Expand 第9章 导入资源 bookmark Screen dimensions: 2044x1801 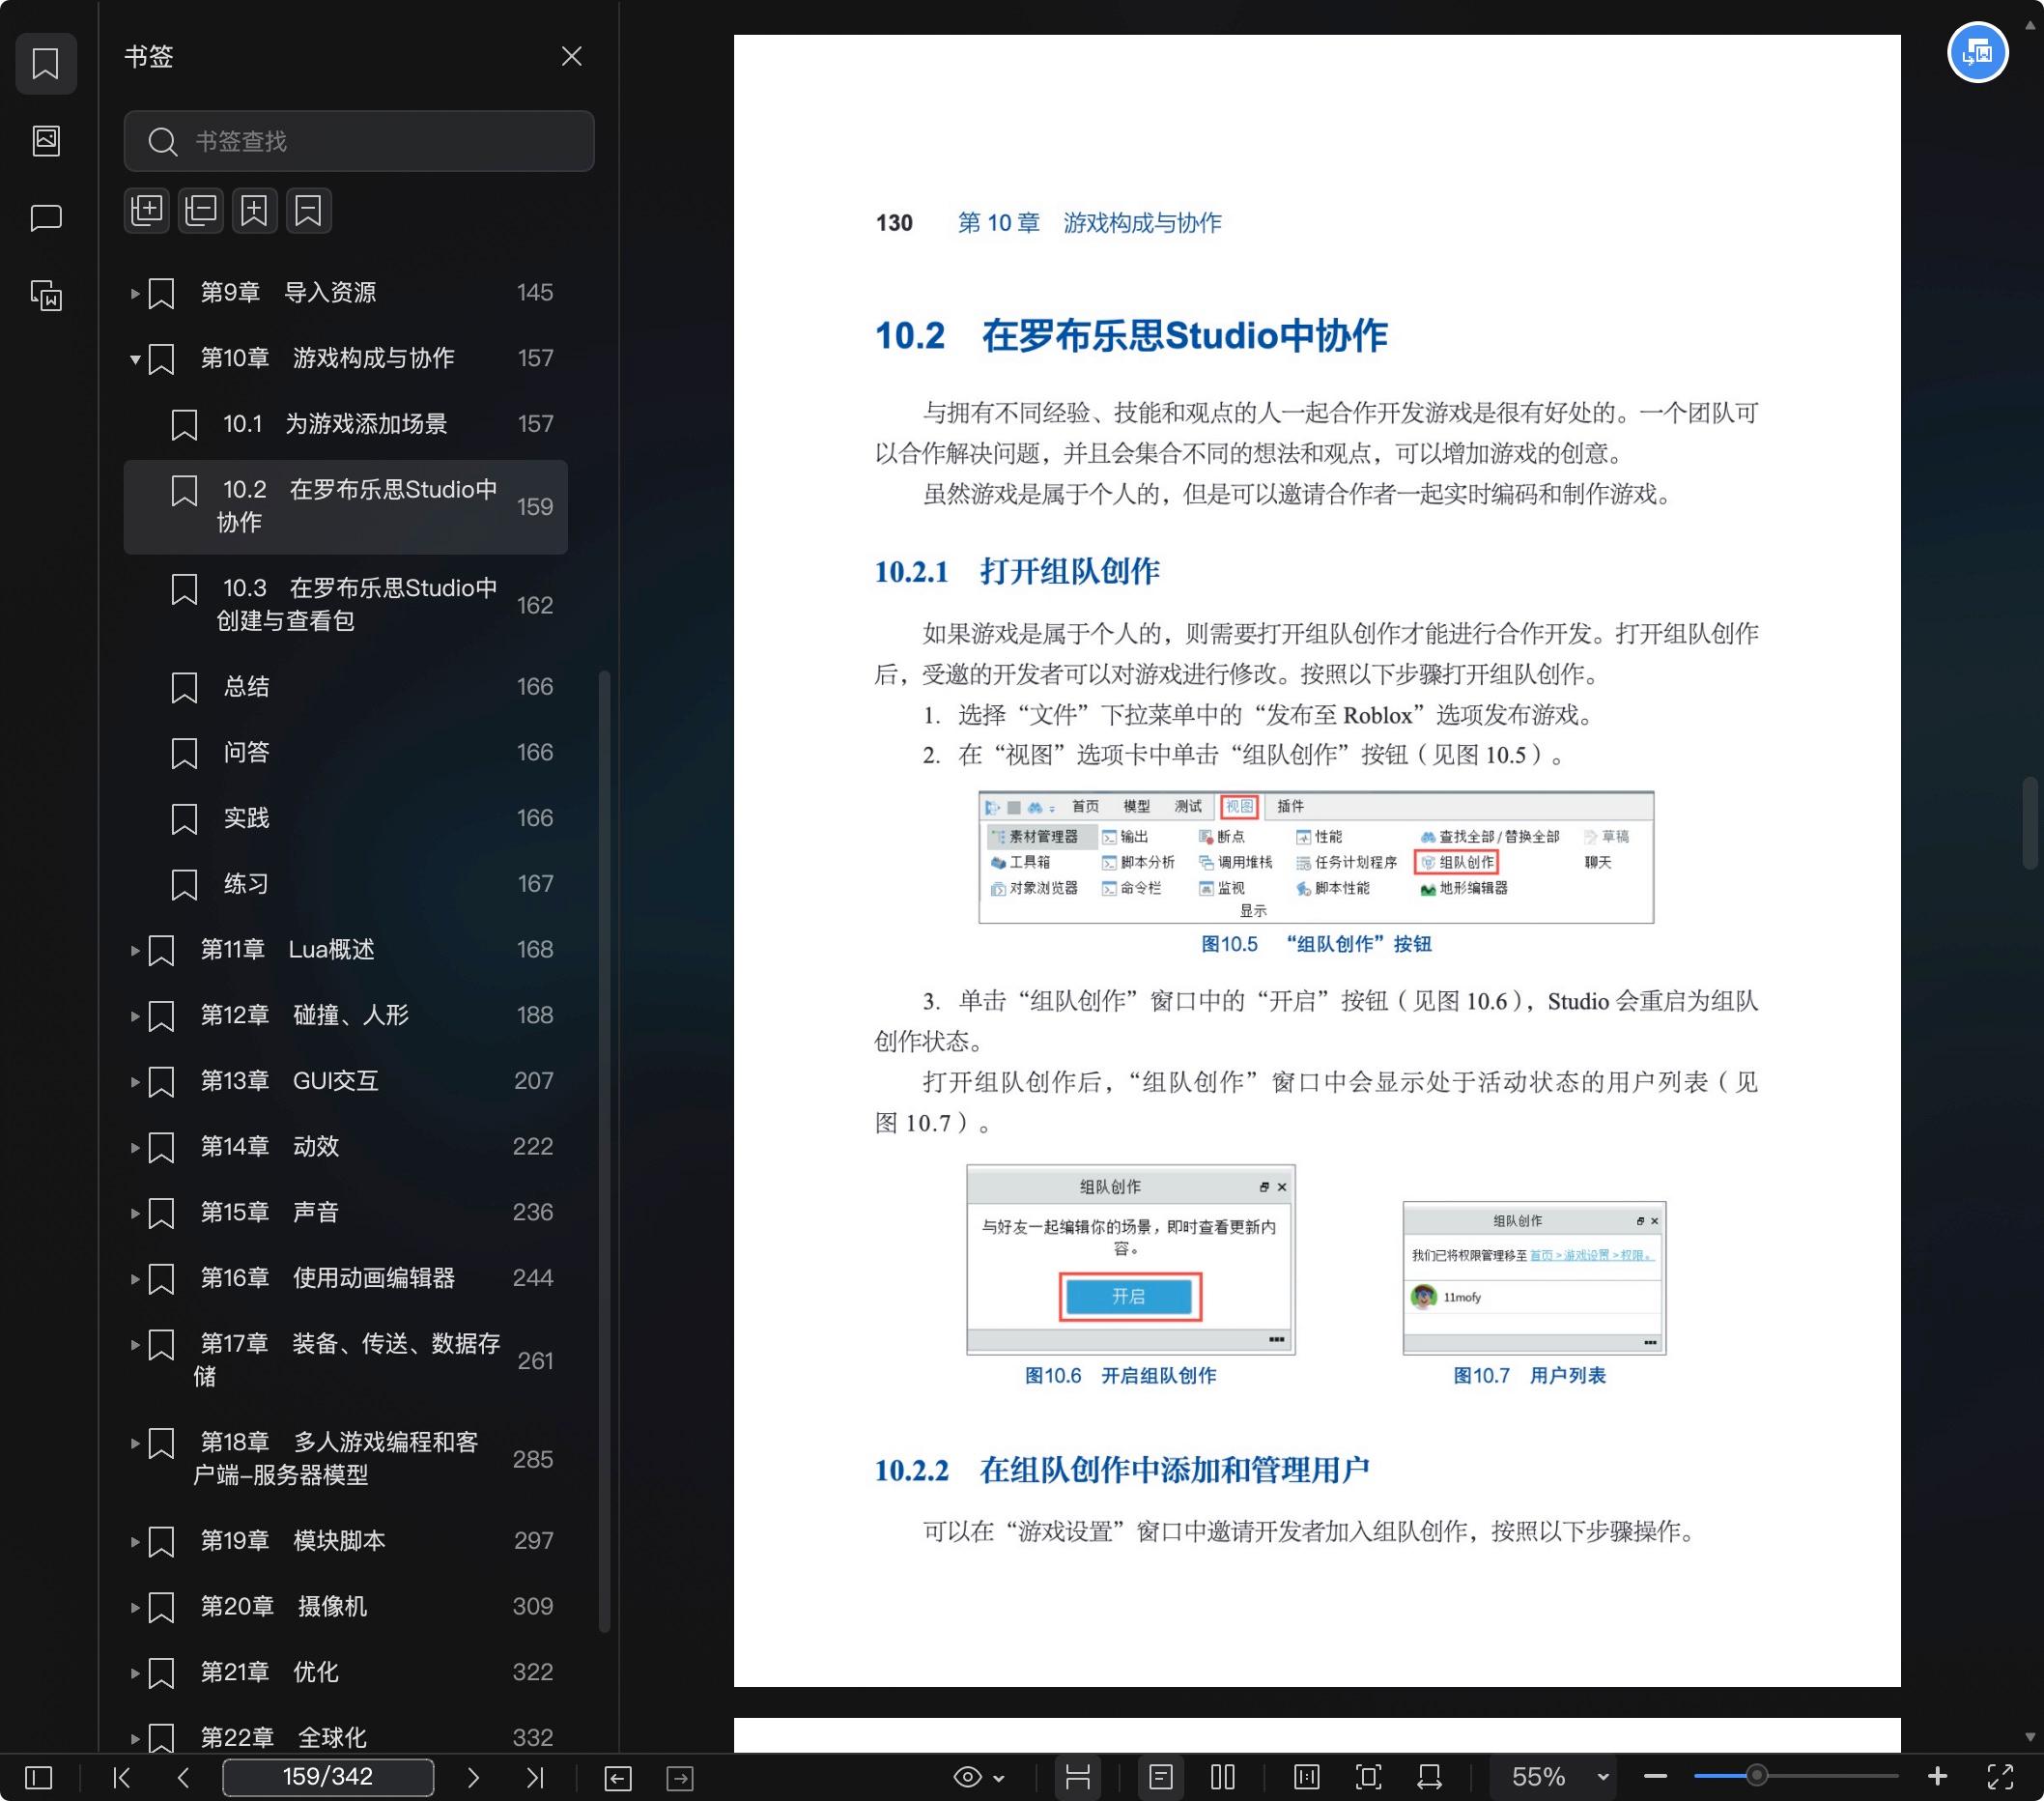tap(134, 293)
